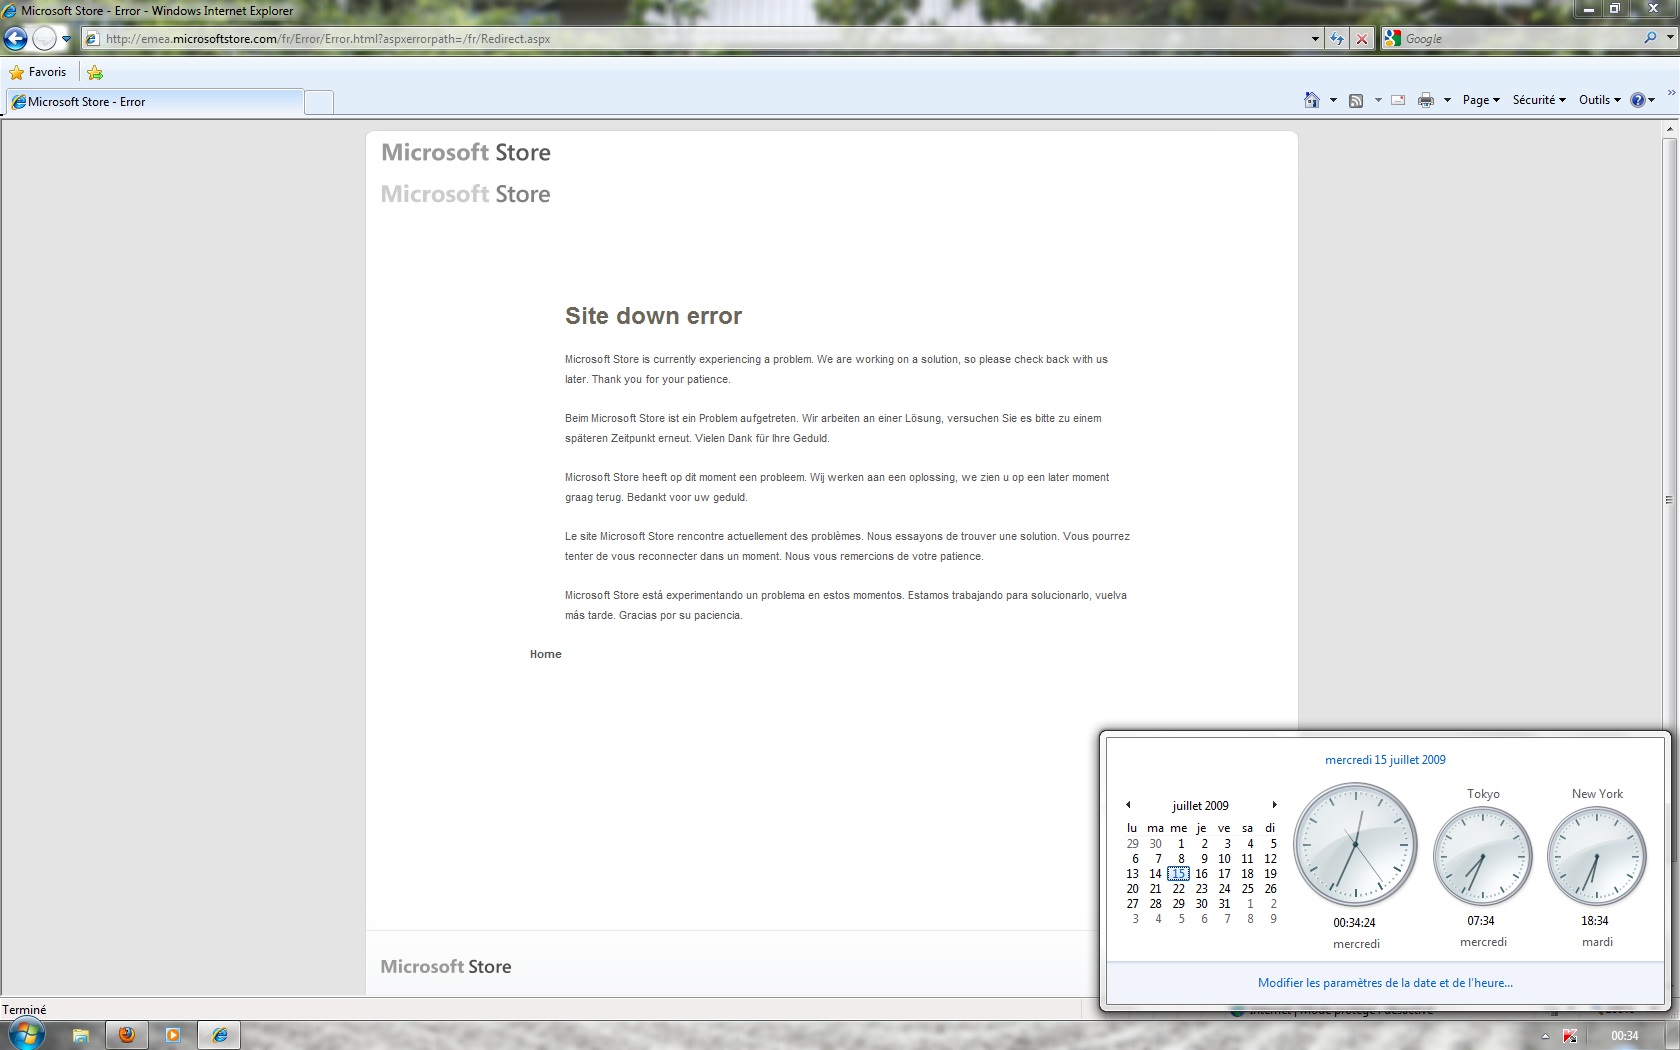Select day 15 in the calendar
1680x1050 pixels.
[1179, 874]
